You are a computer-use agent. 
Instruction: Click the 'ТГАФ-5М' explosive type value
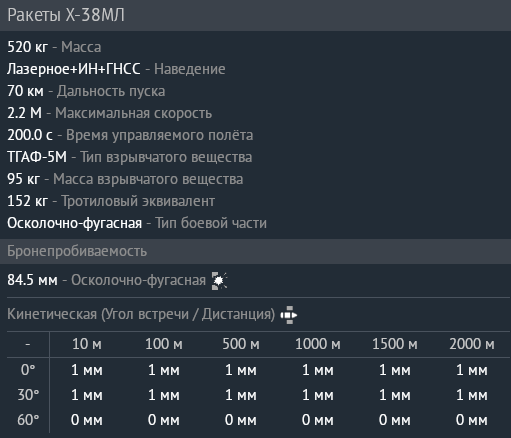(x=37, y=157)
